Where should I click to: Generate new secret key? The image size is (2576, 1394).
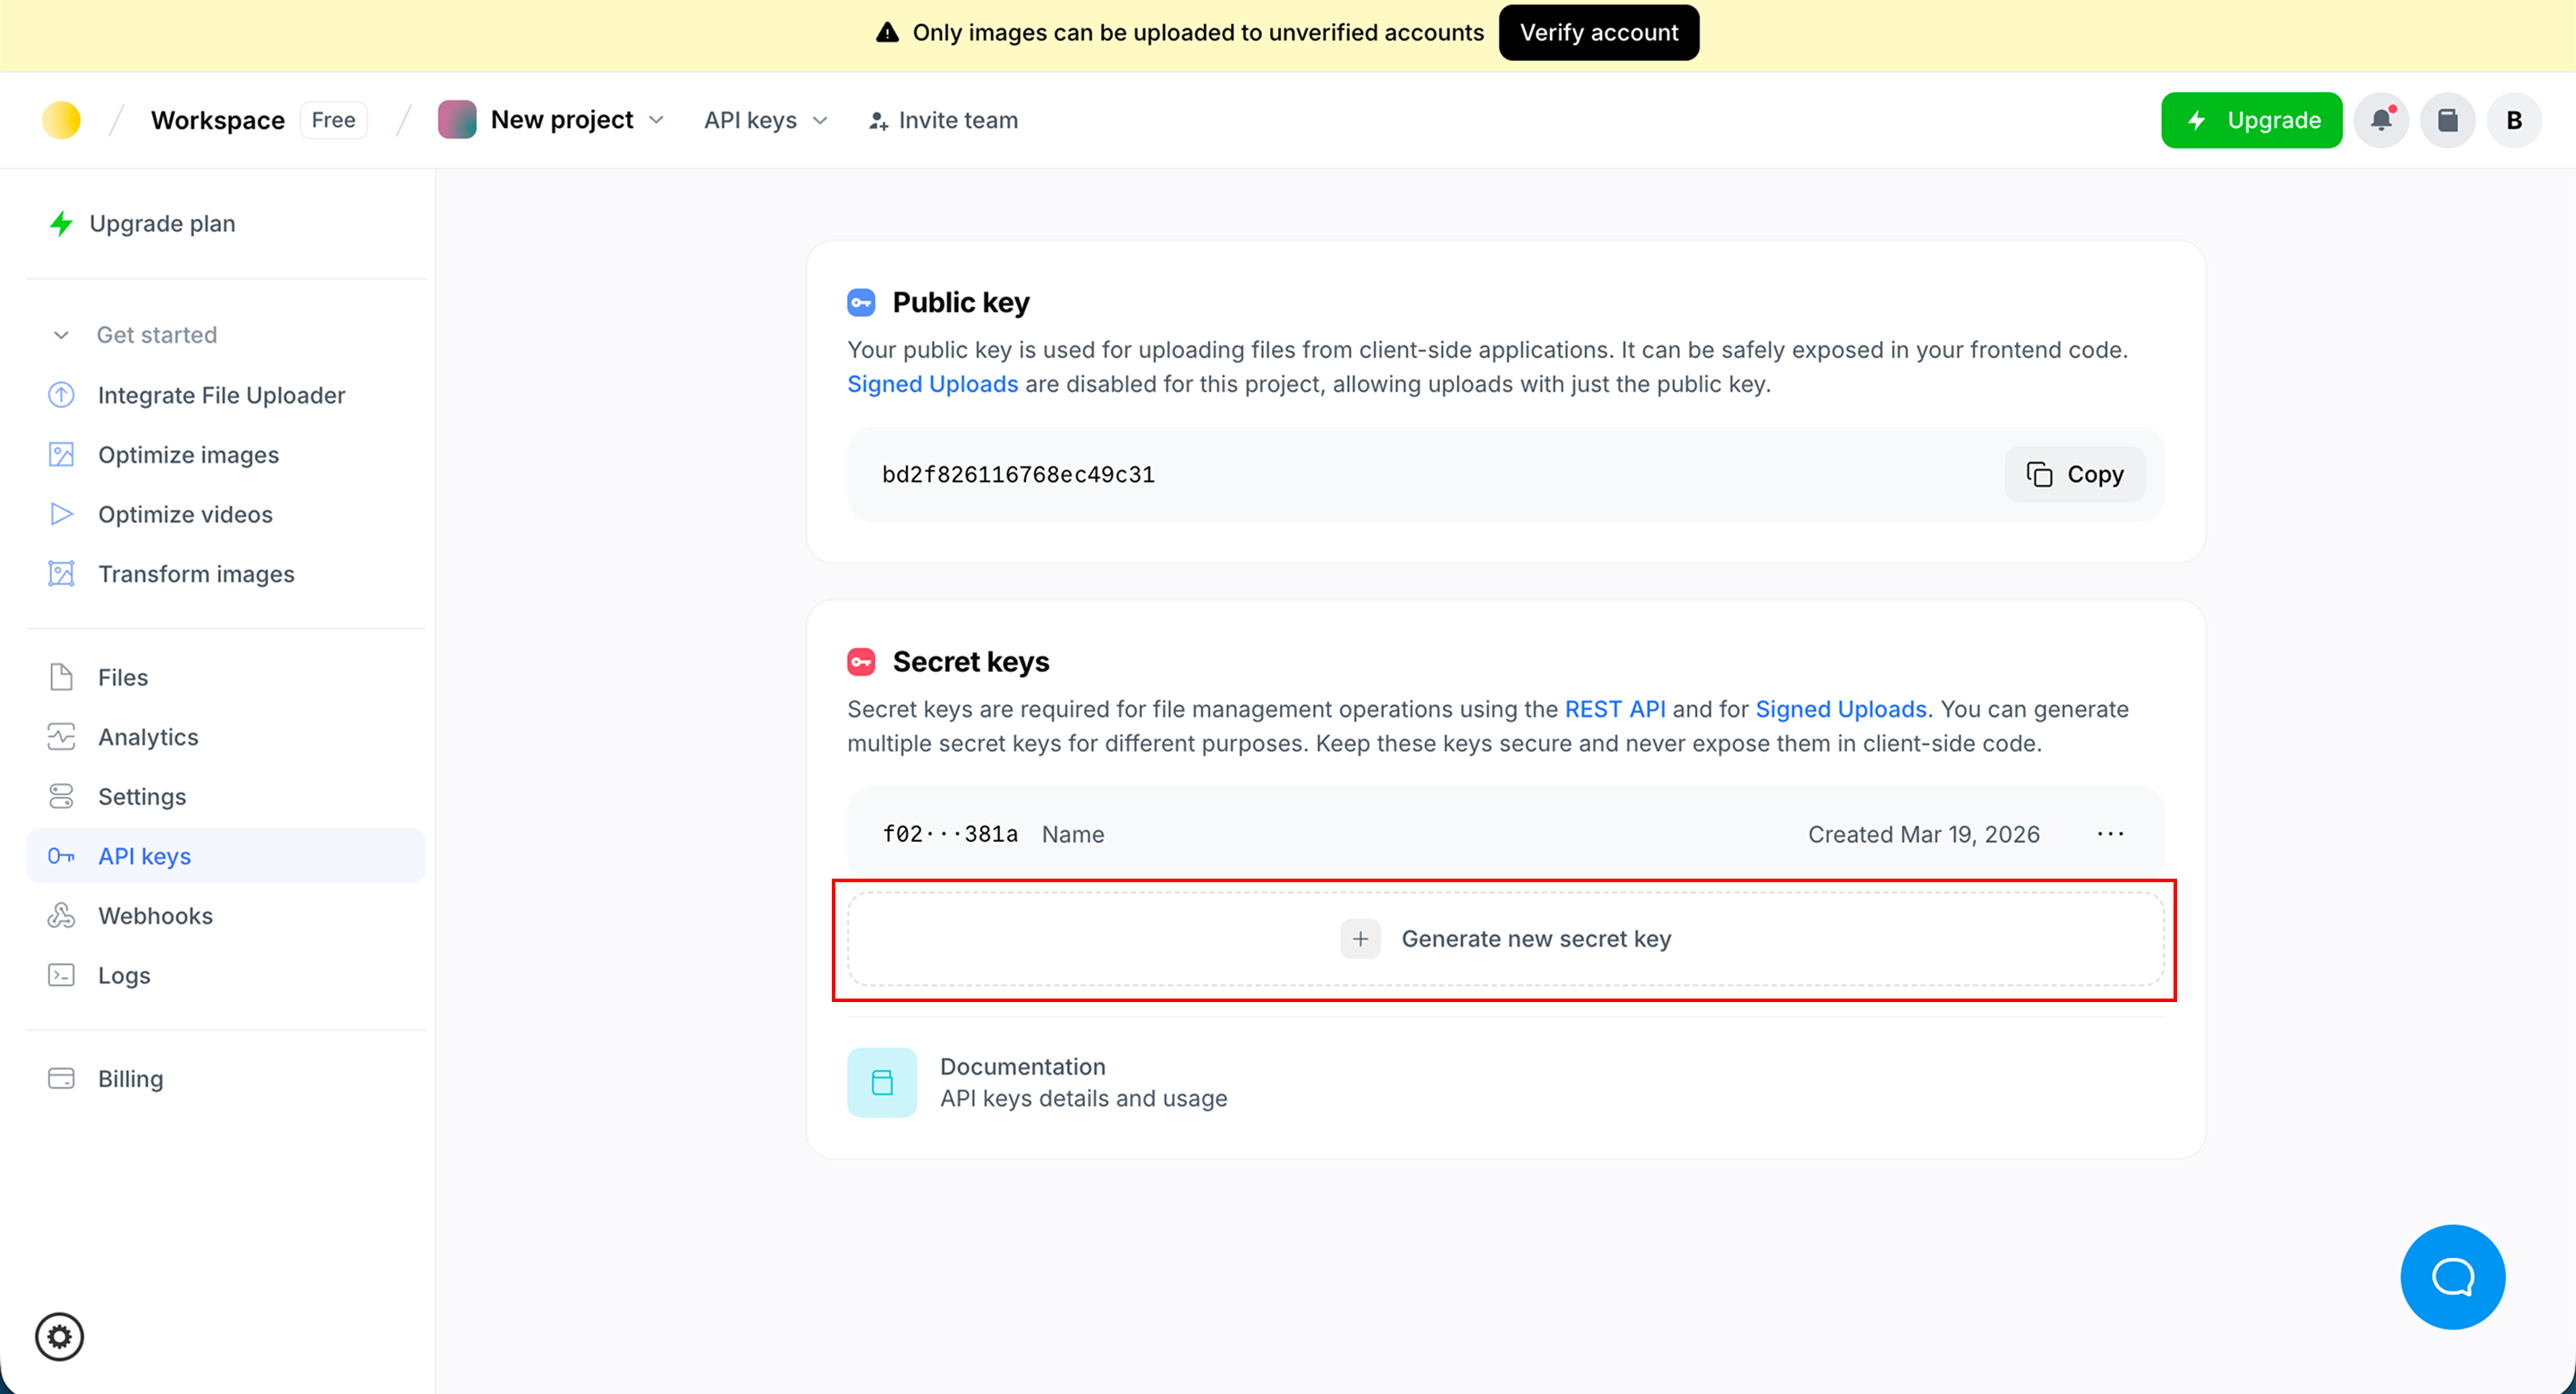tap(1505, 939)
